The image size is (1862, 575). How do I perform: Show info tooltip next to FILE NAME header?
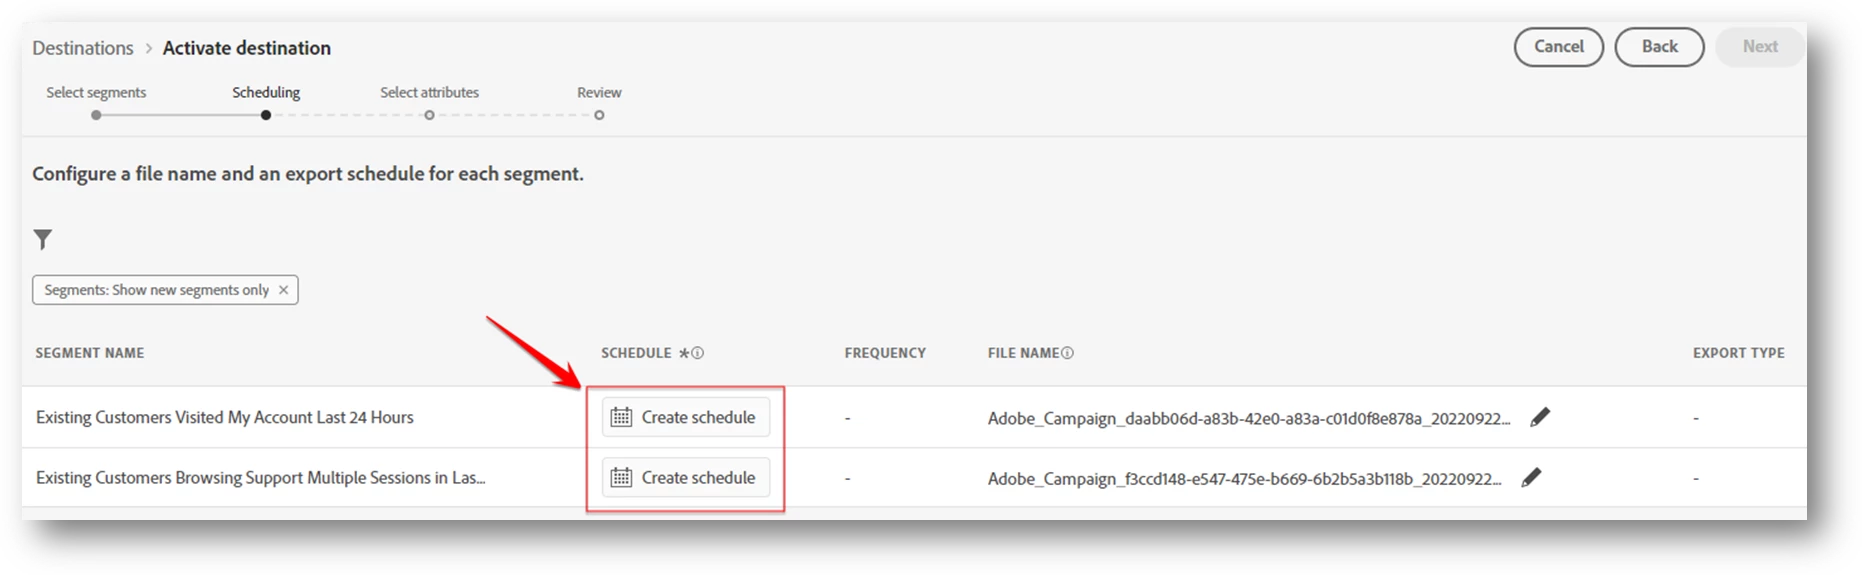pyautogui.click(x=1067, y=353)
